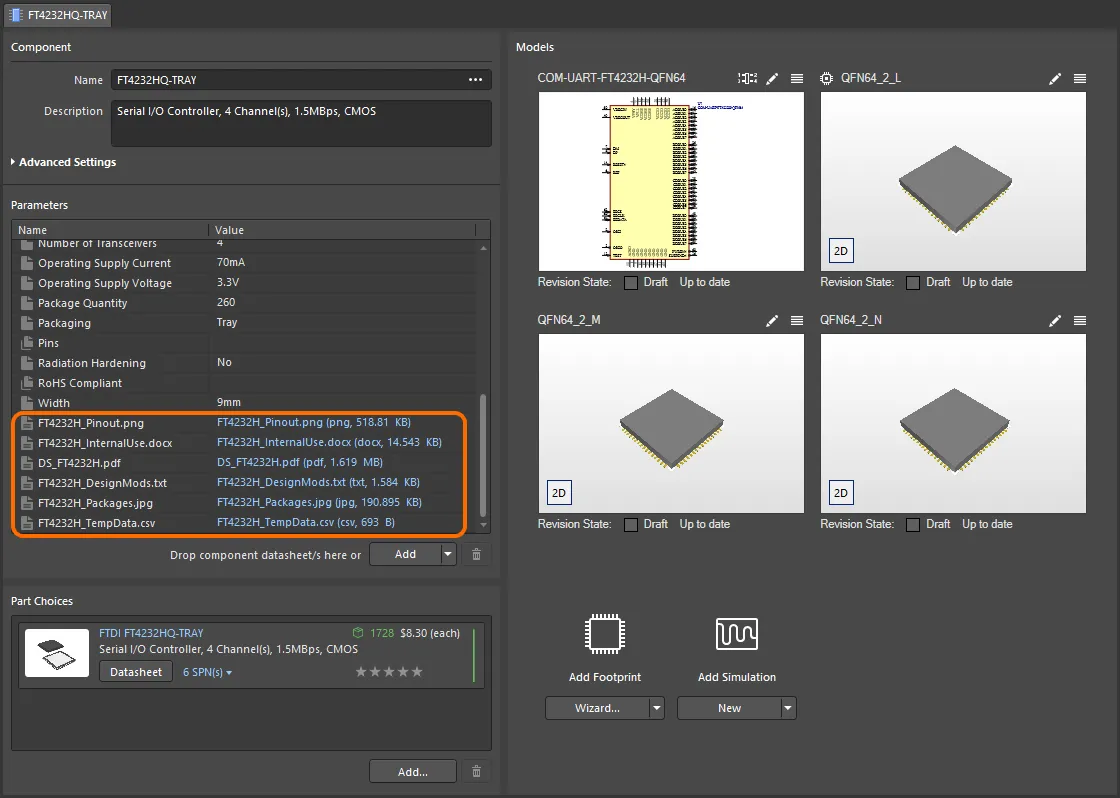Open the New simulation dropdown arrow
This screenshot has height=798, width=1120.
pos(789,708)
